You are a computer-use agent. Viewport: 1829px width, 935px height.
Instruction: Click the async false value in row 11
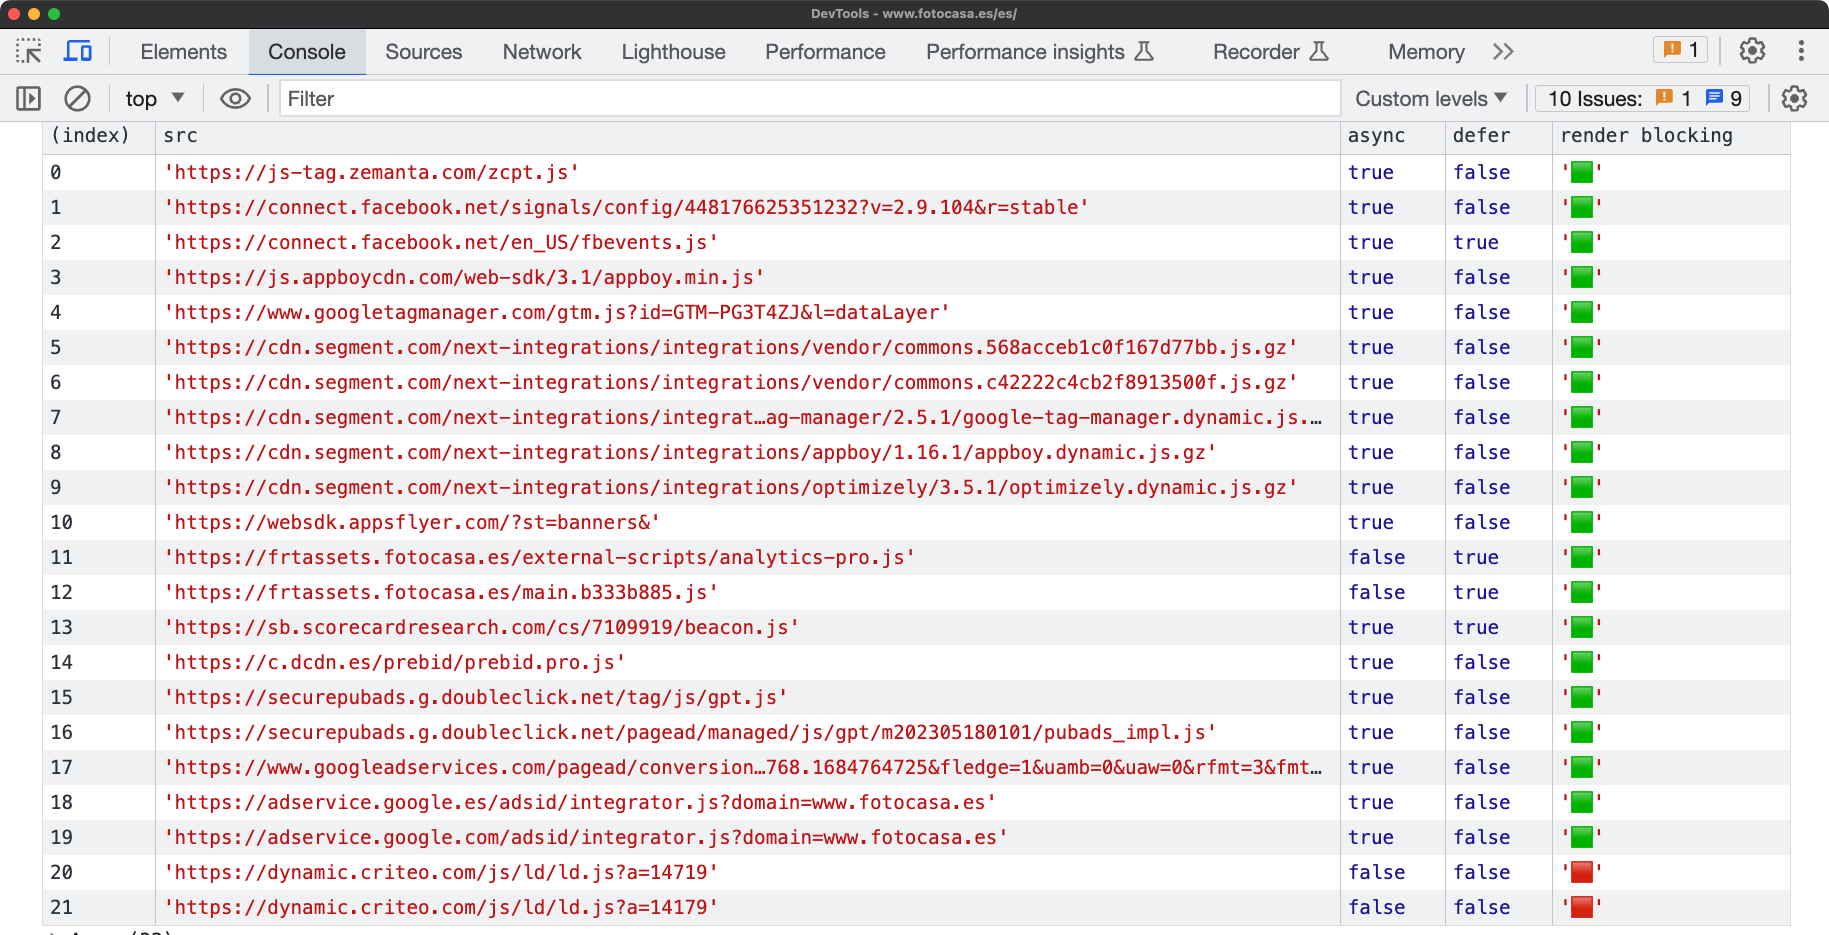(1376, 557)
